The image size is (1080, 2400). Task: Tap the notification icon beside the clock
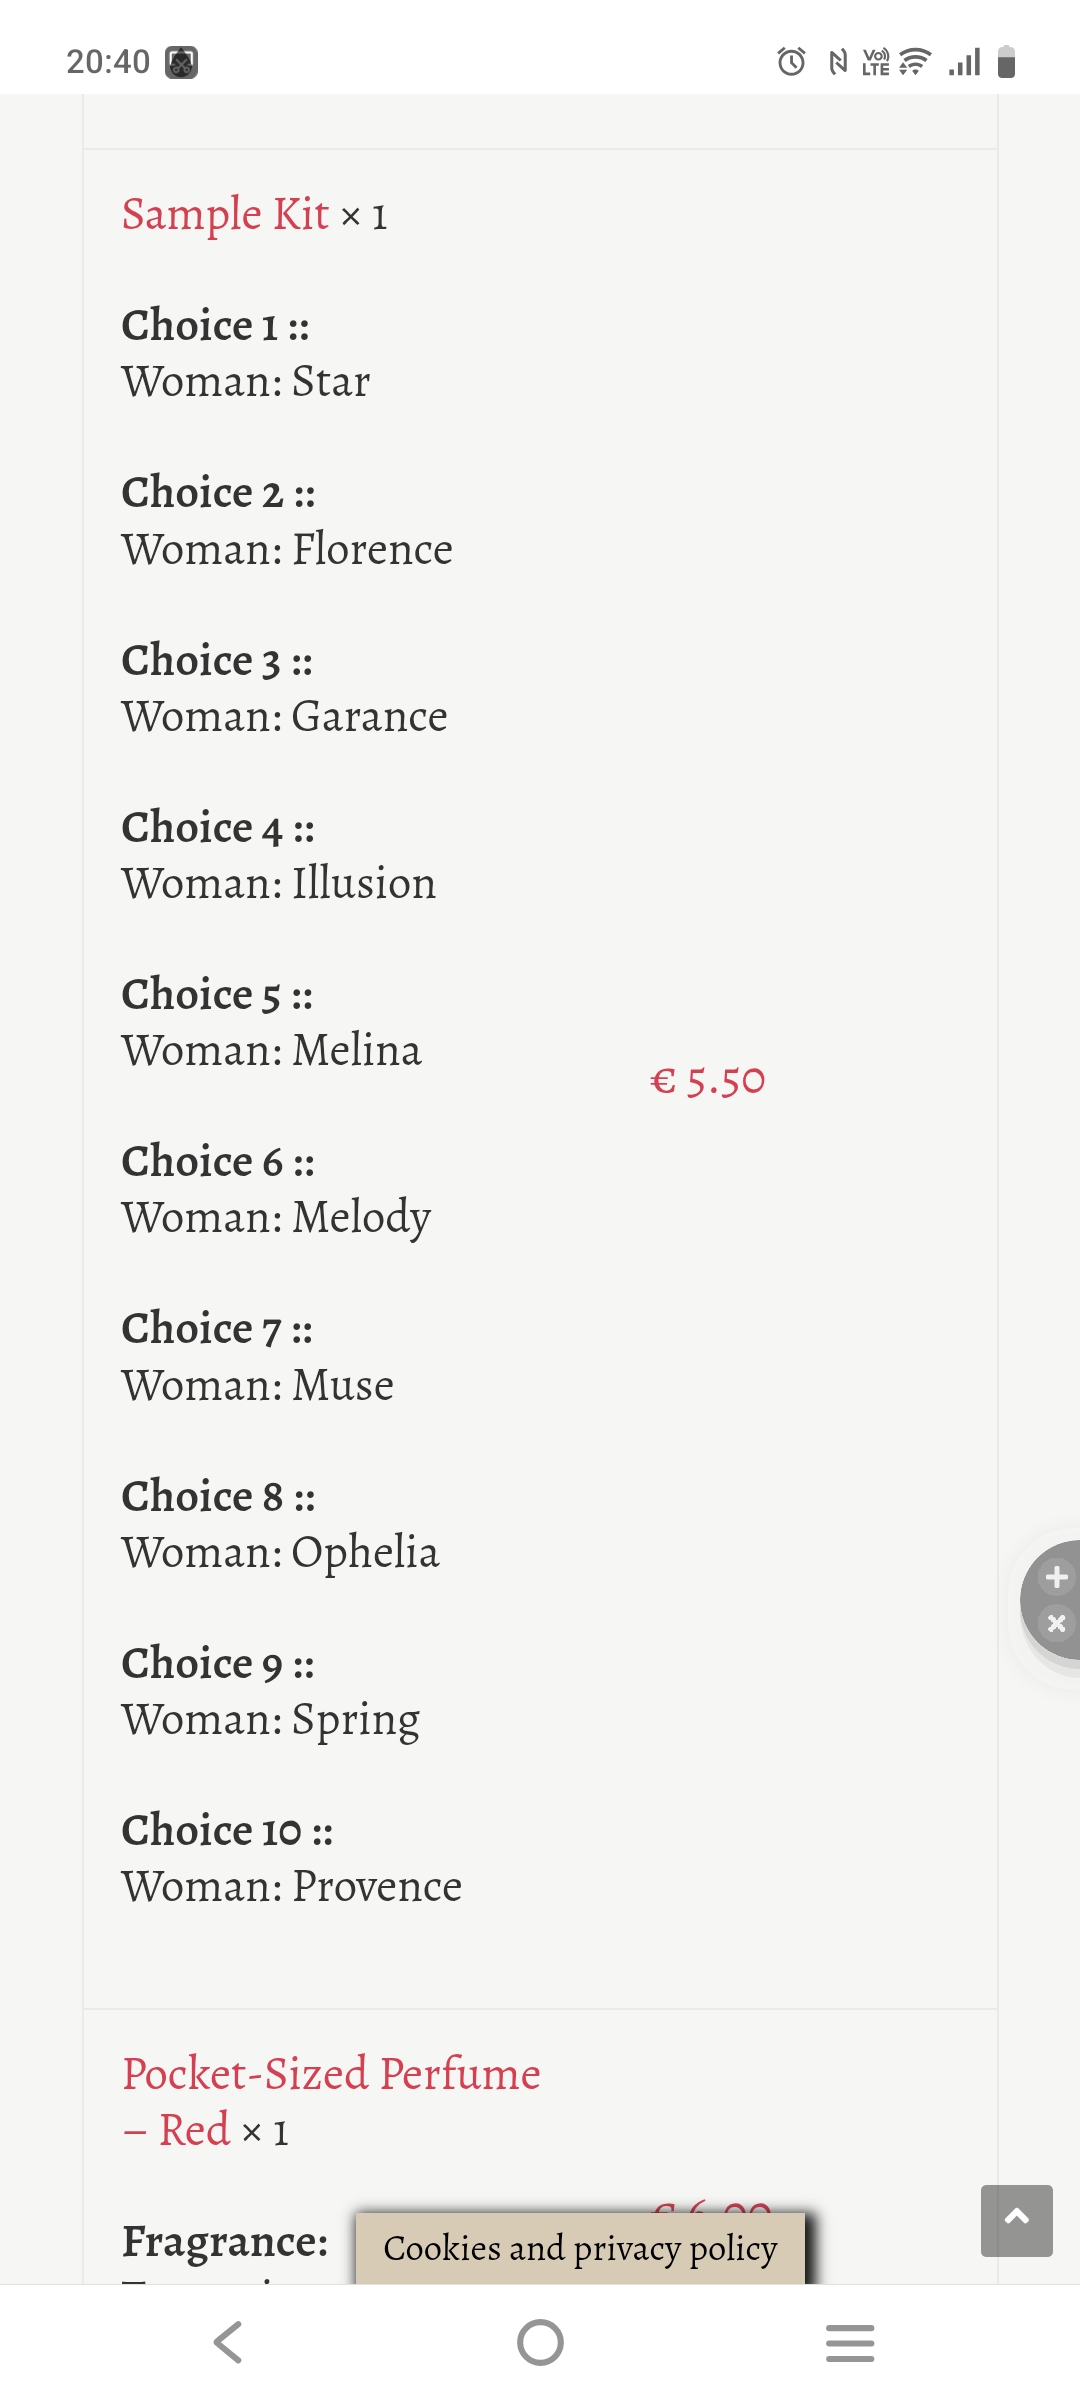(x=181, y=62)
